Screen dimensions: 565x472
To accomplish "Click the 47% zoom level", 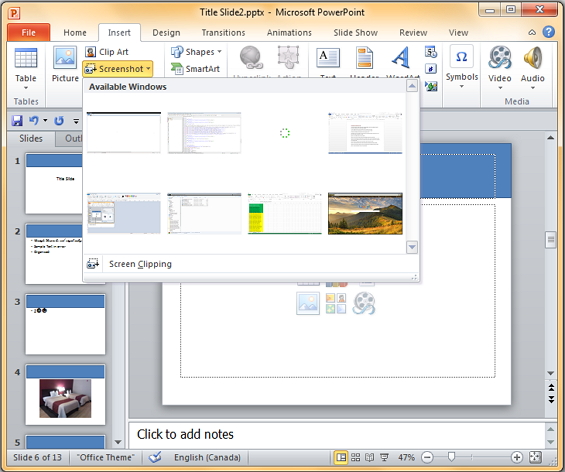I will pos(406,457).
